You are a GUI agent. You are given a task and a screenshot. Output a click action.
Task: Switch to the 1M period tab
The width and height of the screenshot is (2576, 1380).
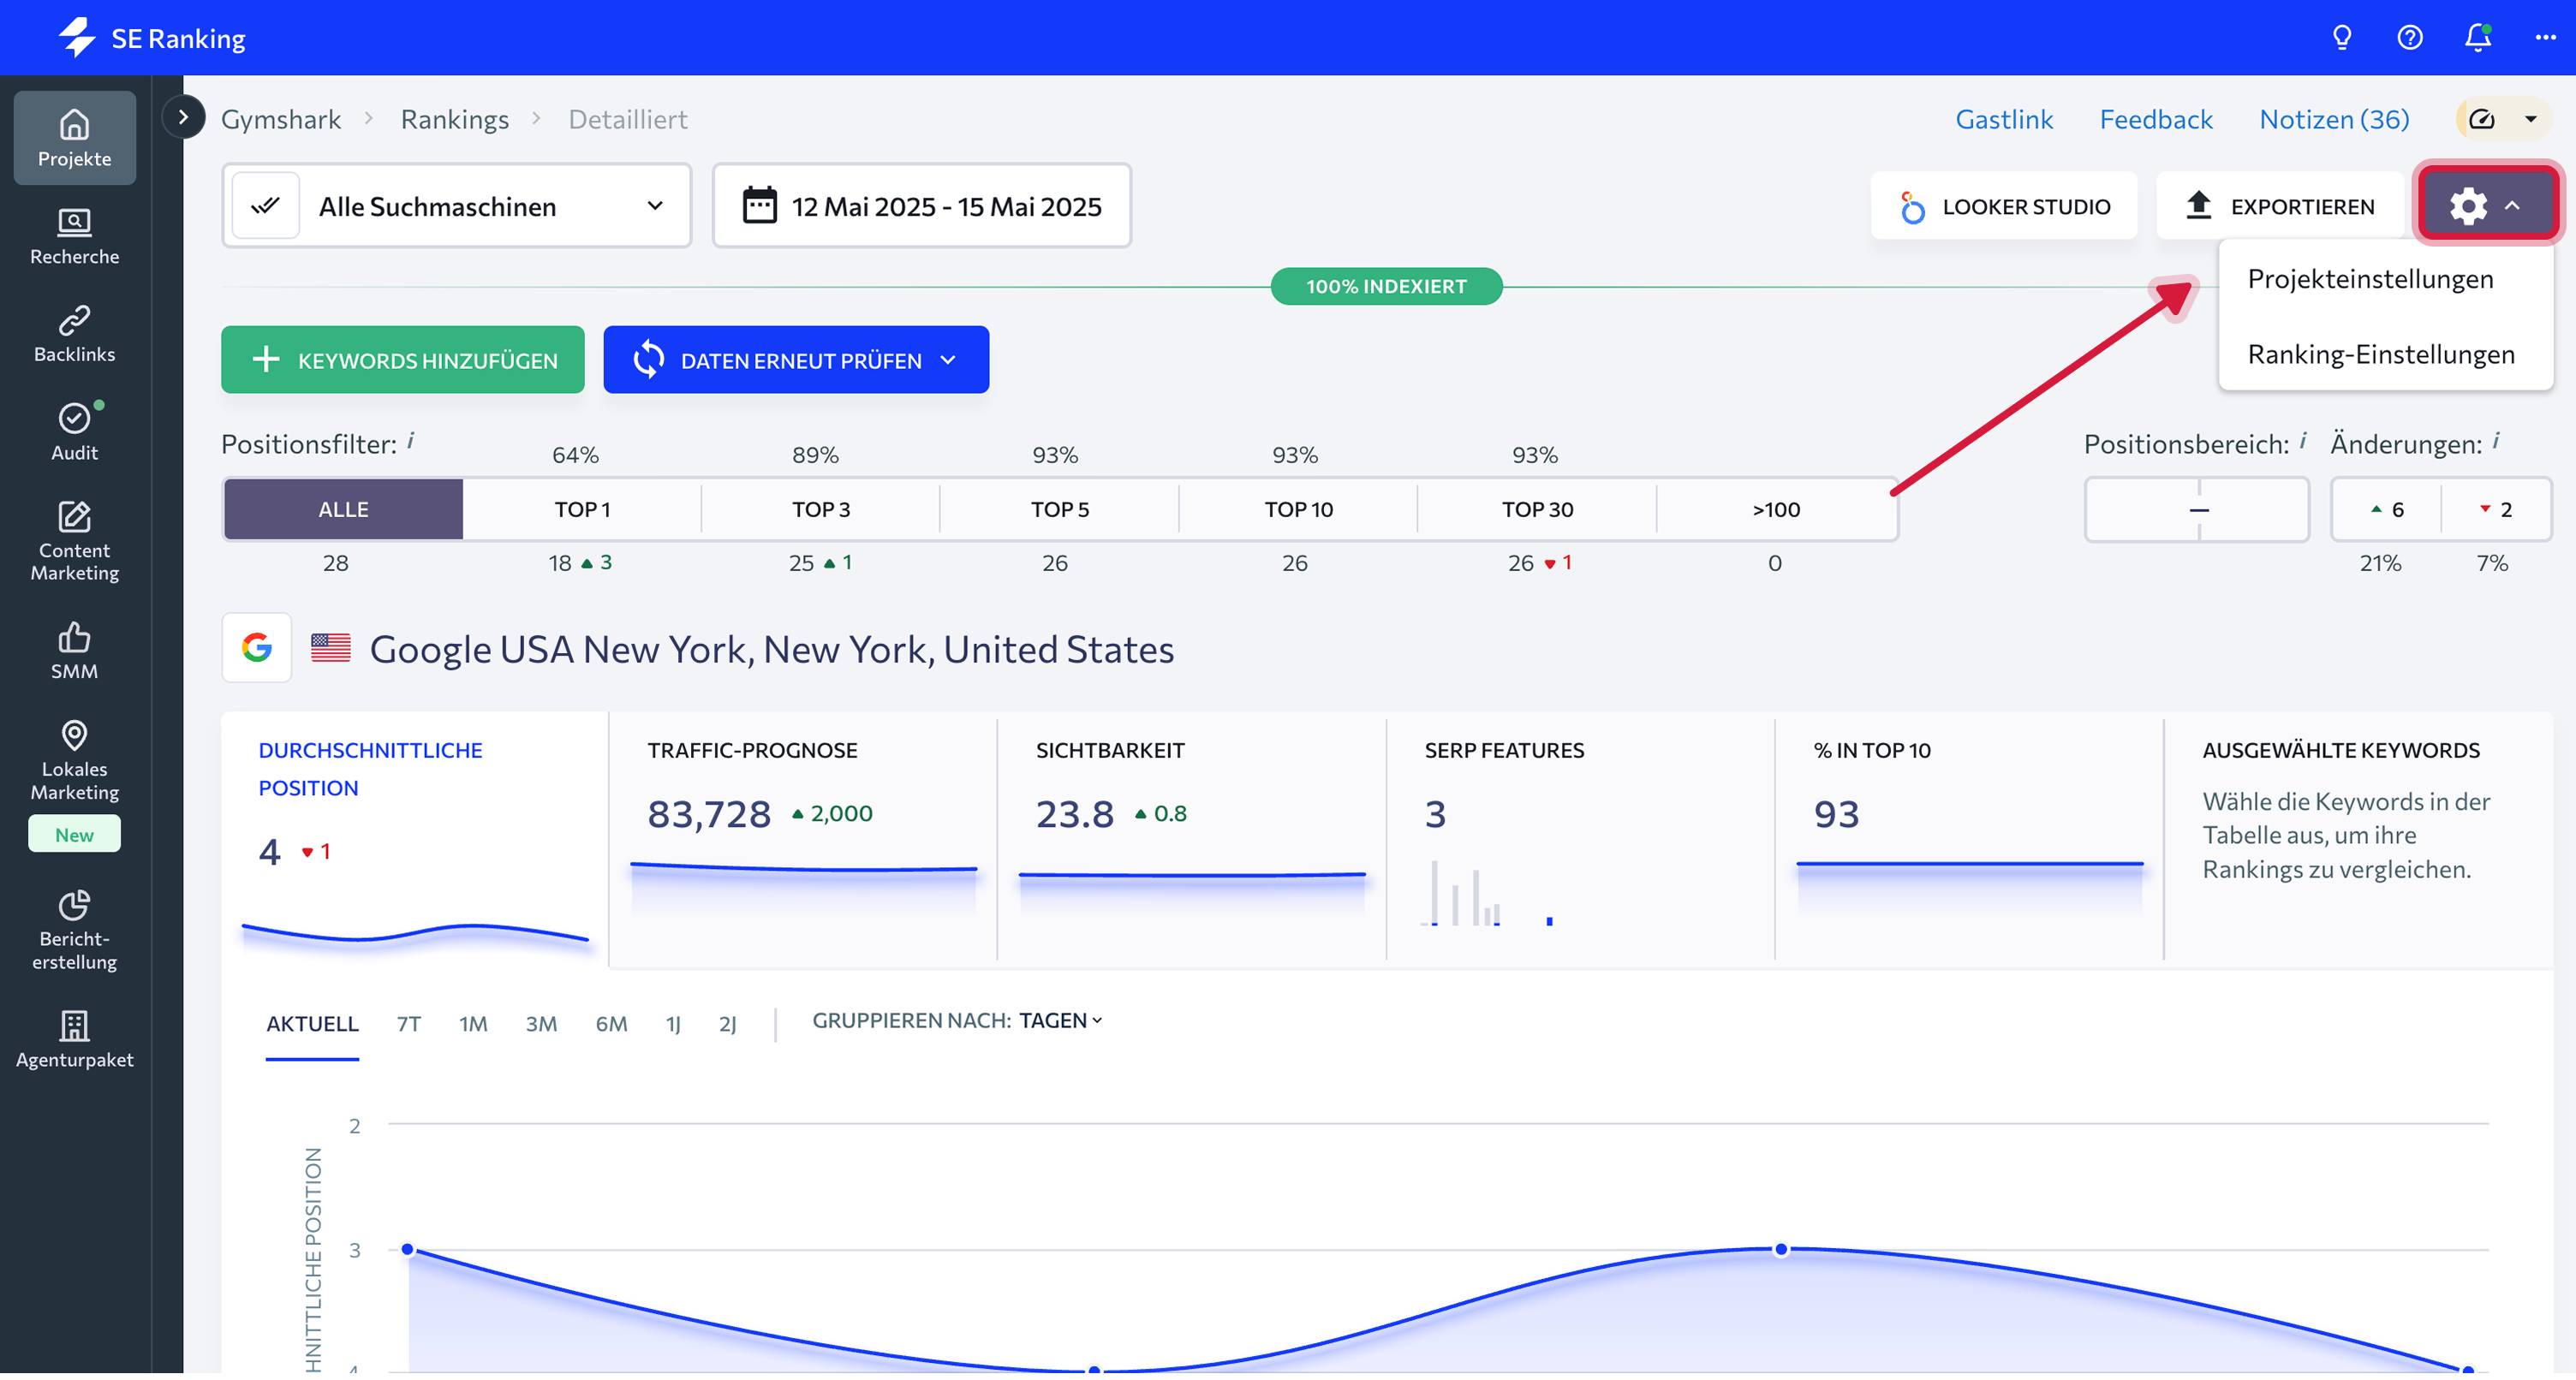(473, 1025)
